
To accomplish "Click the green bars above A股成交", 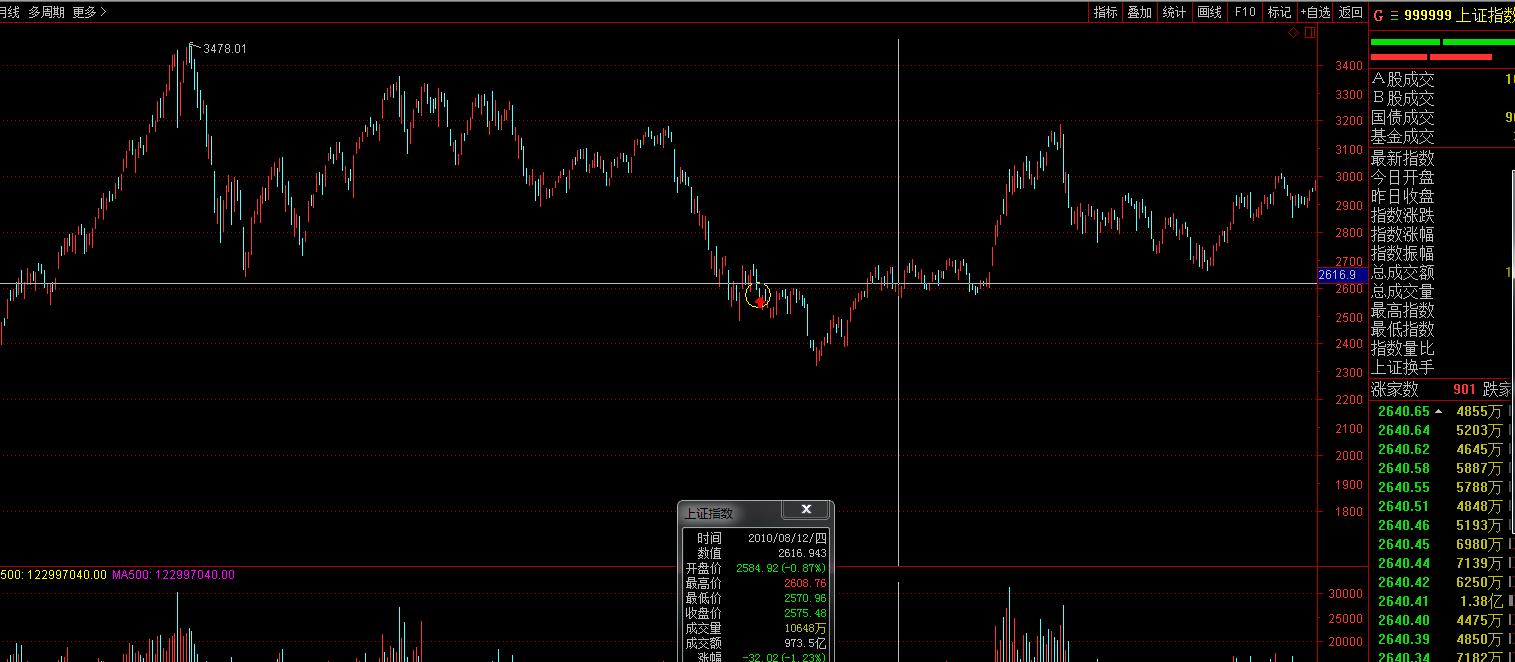I will click(x=1442, y=42).
